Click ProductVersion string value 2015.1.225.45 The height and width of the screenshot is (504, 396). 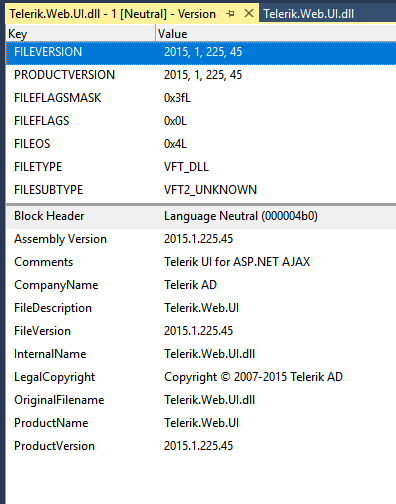pyautogui.click(x=198, y=446)
